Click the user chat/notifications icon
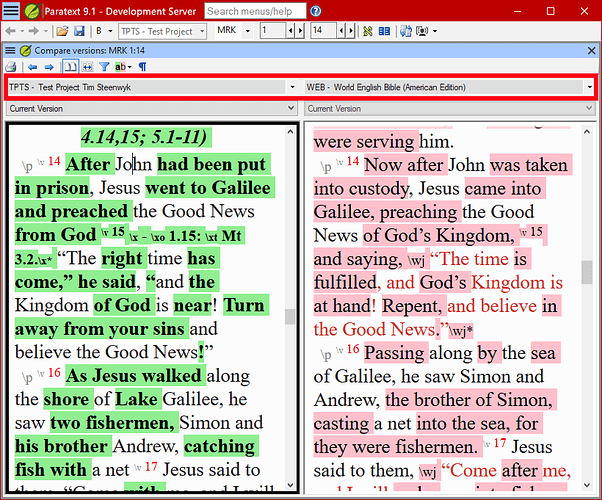Image resolution: width=602 pixels, height=500 pixels. coord(422,31)
